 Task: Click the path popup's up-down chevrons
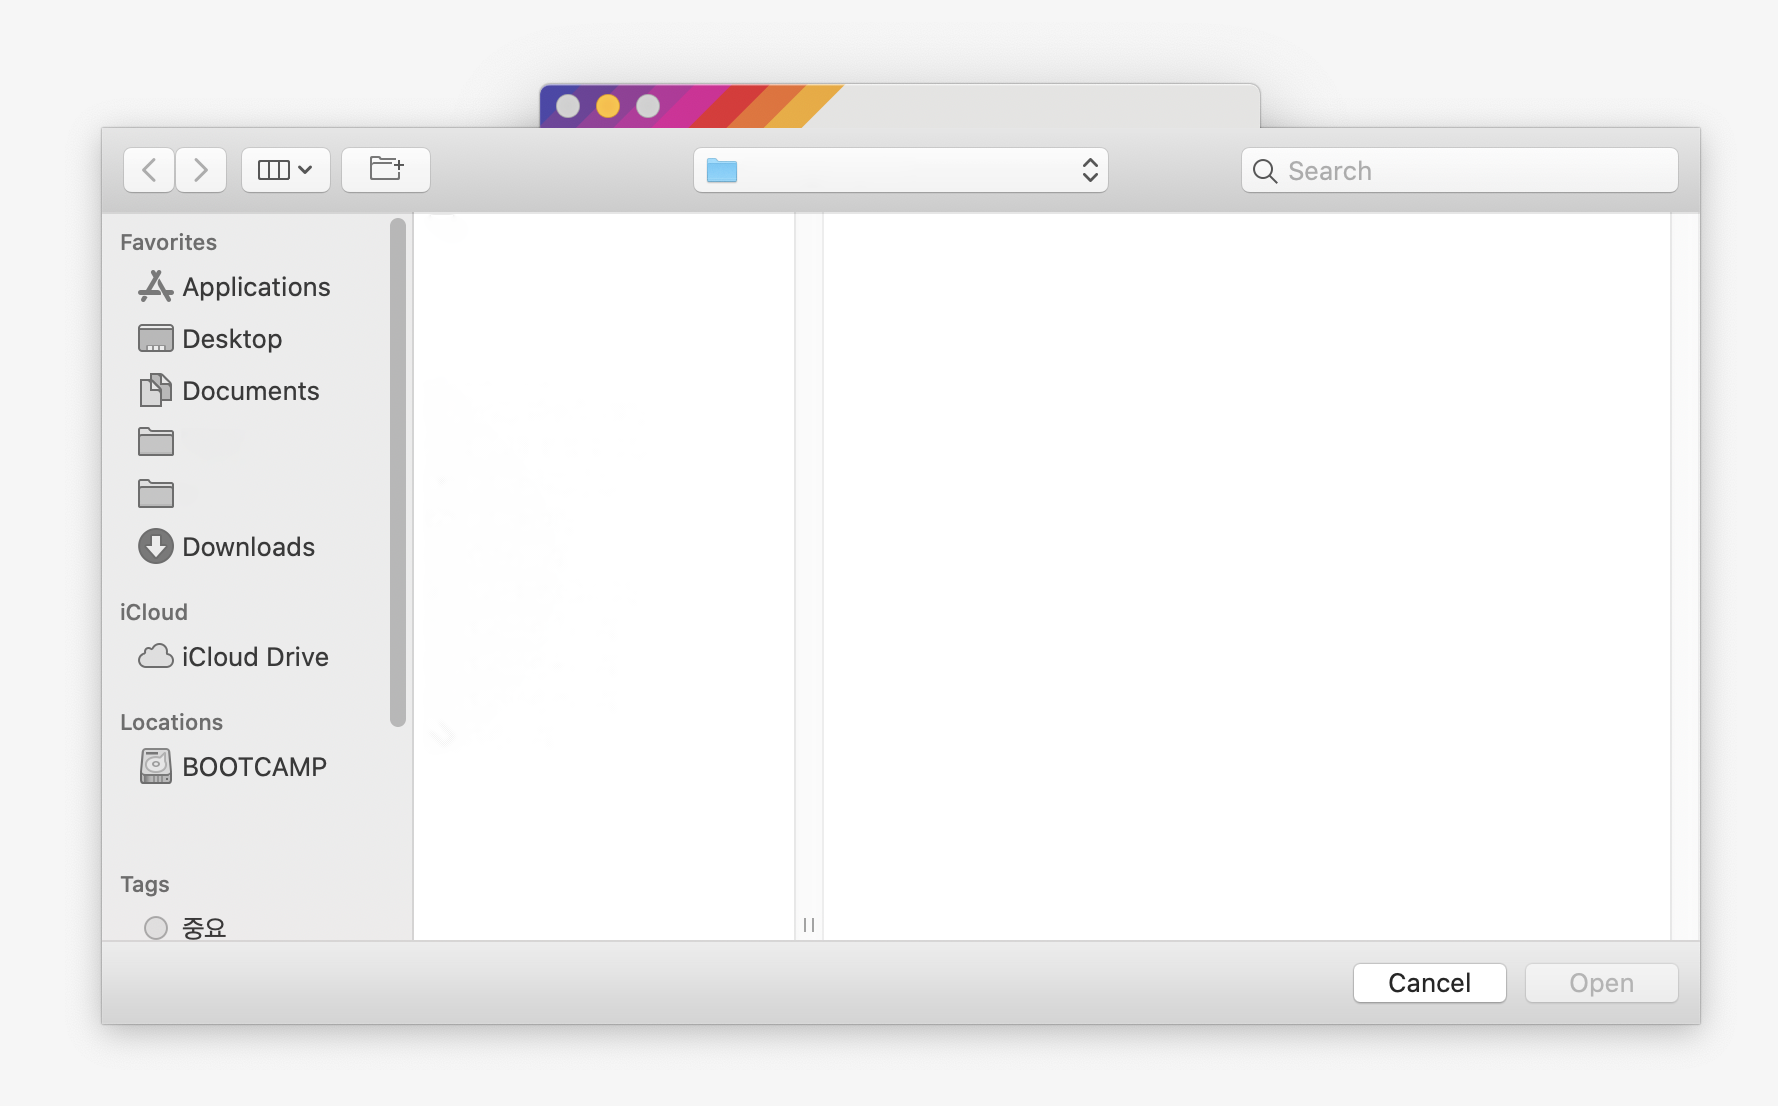pos(1089,170)
